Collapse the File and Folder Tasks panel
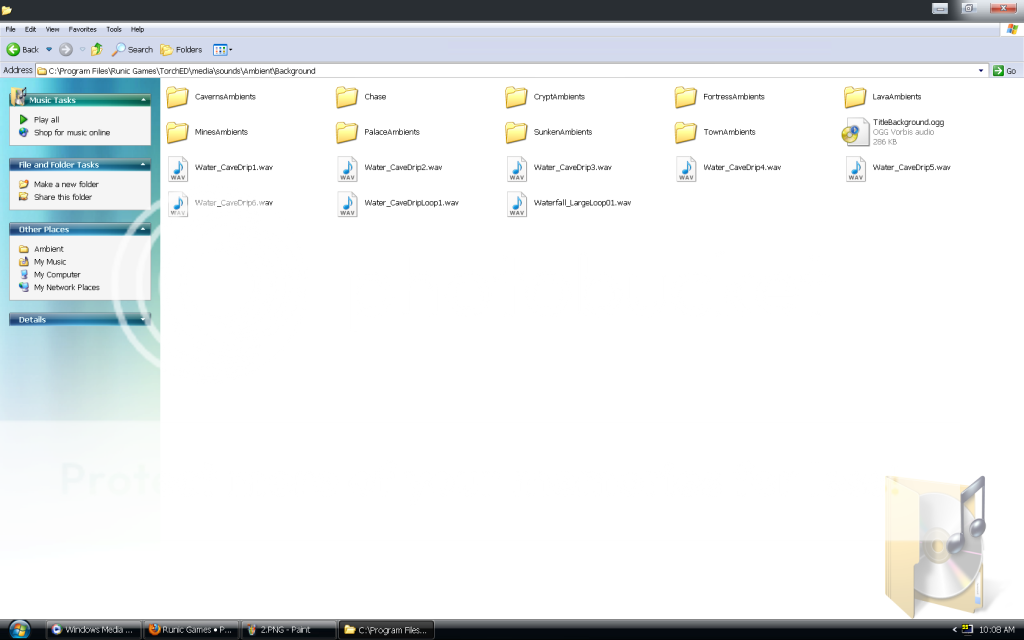The height and width of the screenshot is (640, 1024). click(144, 165)
